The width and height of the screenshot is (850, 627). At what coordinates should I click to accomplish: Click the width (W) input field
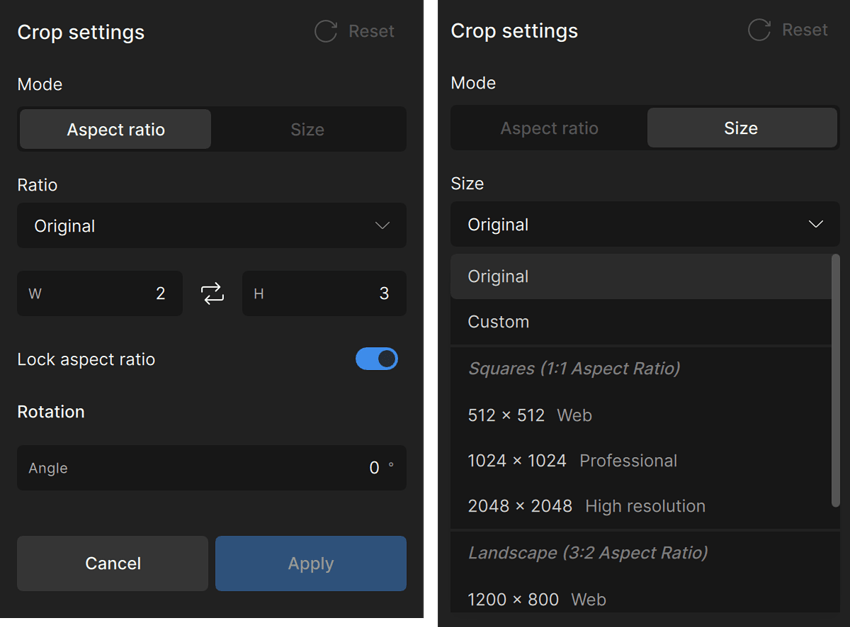(x=100, y=293)
